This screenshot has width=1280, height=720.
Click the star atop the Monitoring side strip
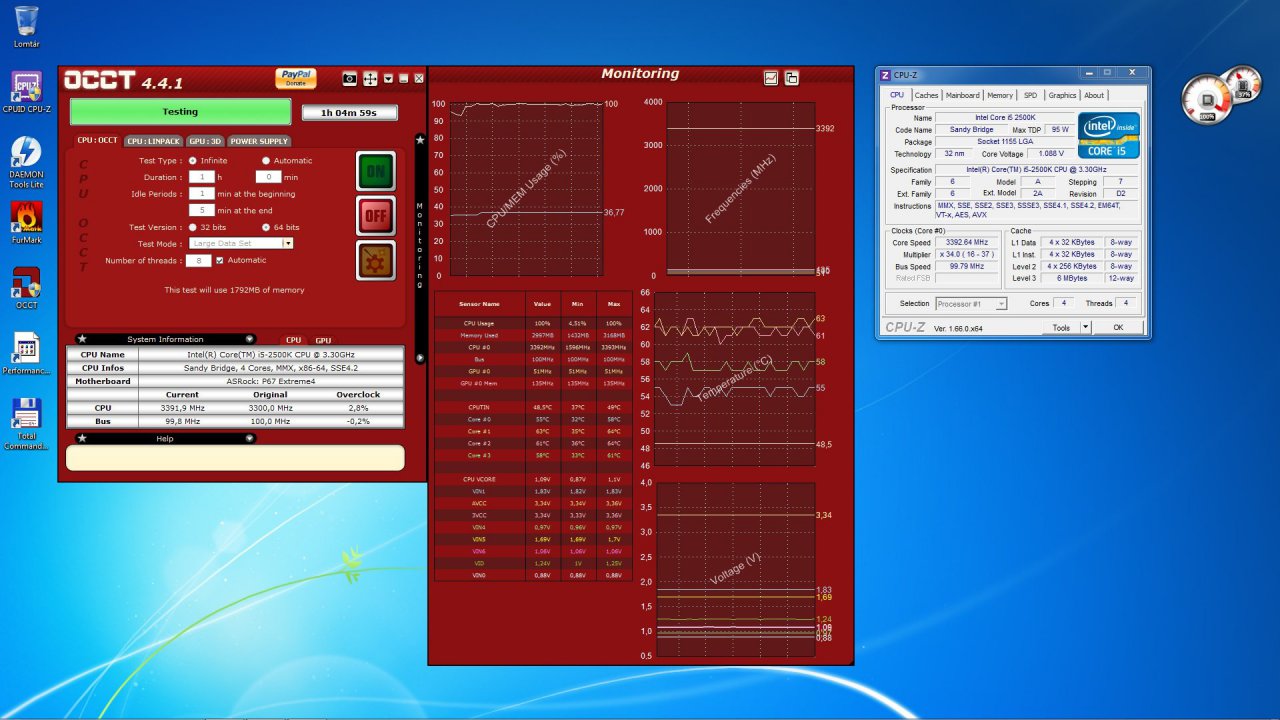(x=420, y=140)
